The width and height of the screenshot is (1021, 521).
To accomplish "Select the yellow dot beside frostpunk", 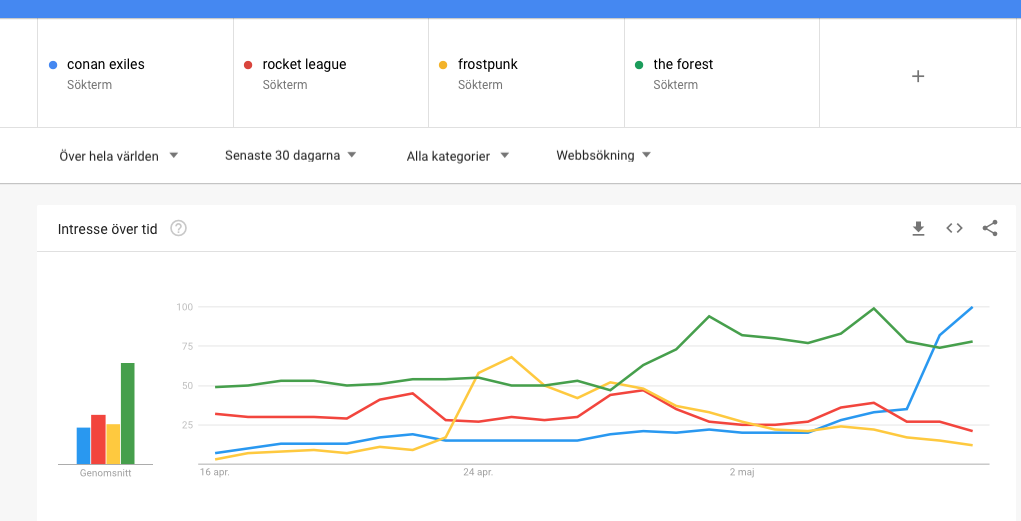I will point(443,65).
